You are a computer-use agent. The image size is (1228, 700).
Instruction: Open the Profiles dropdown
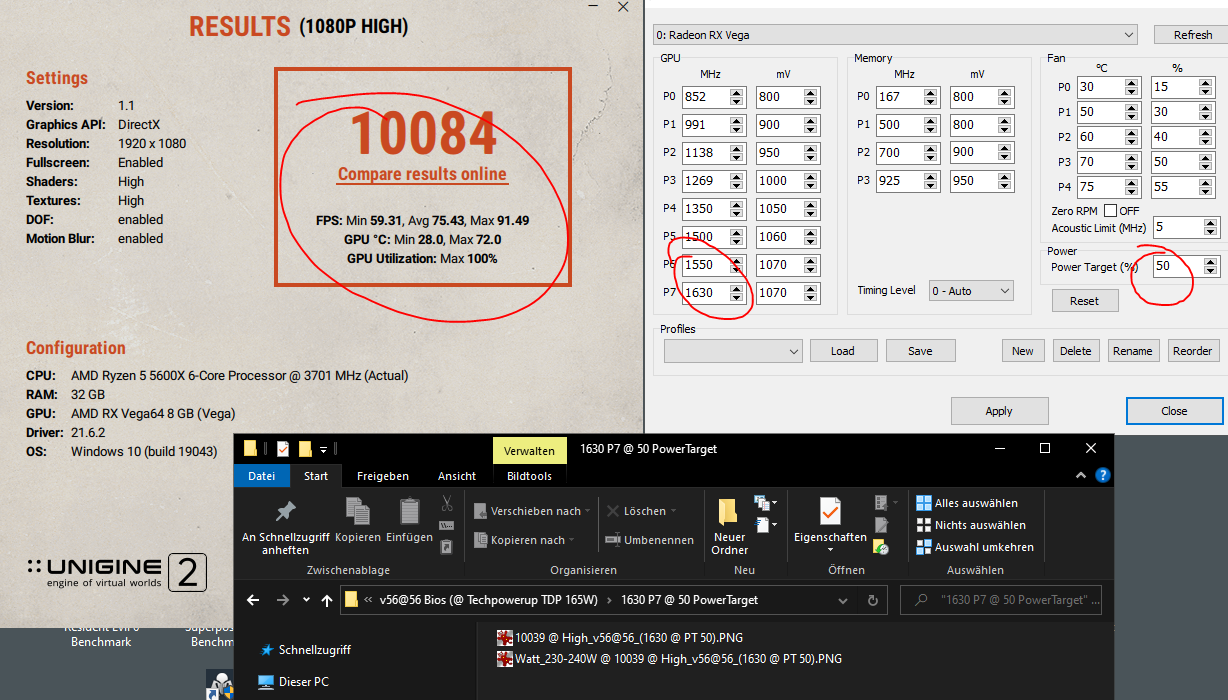pyautogui.click(x=733, y=351)
